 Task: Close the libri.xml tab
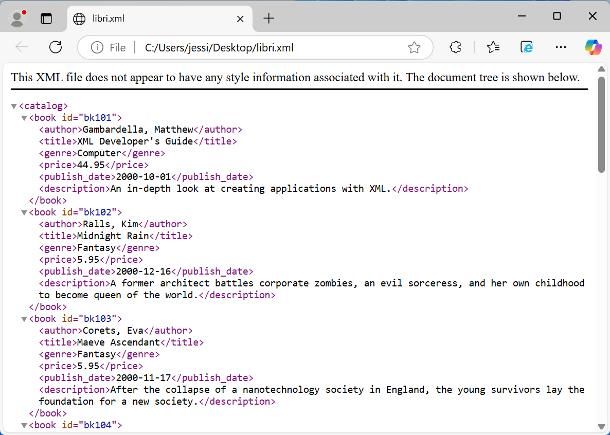pyautogui.click(x=240, y=19)
